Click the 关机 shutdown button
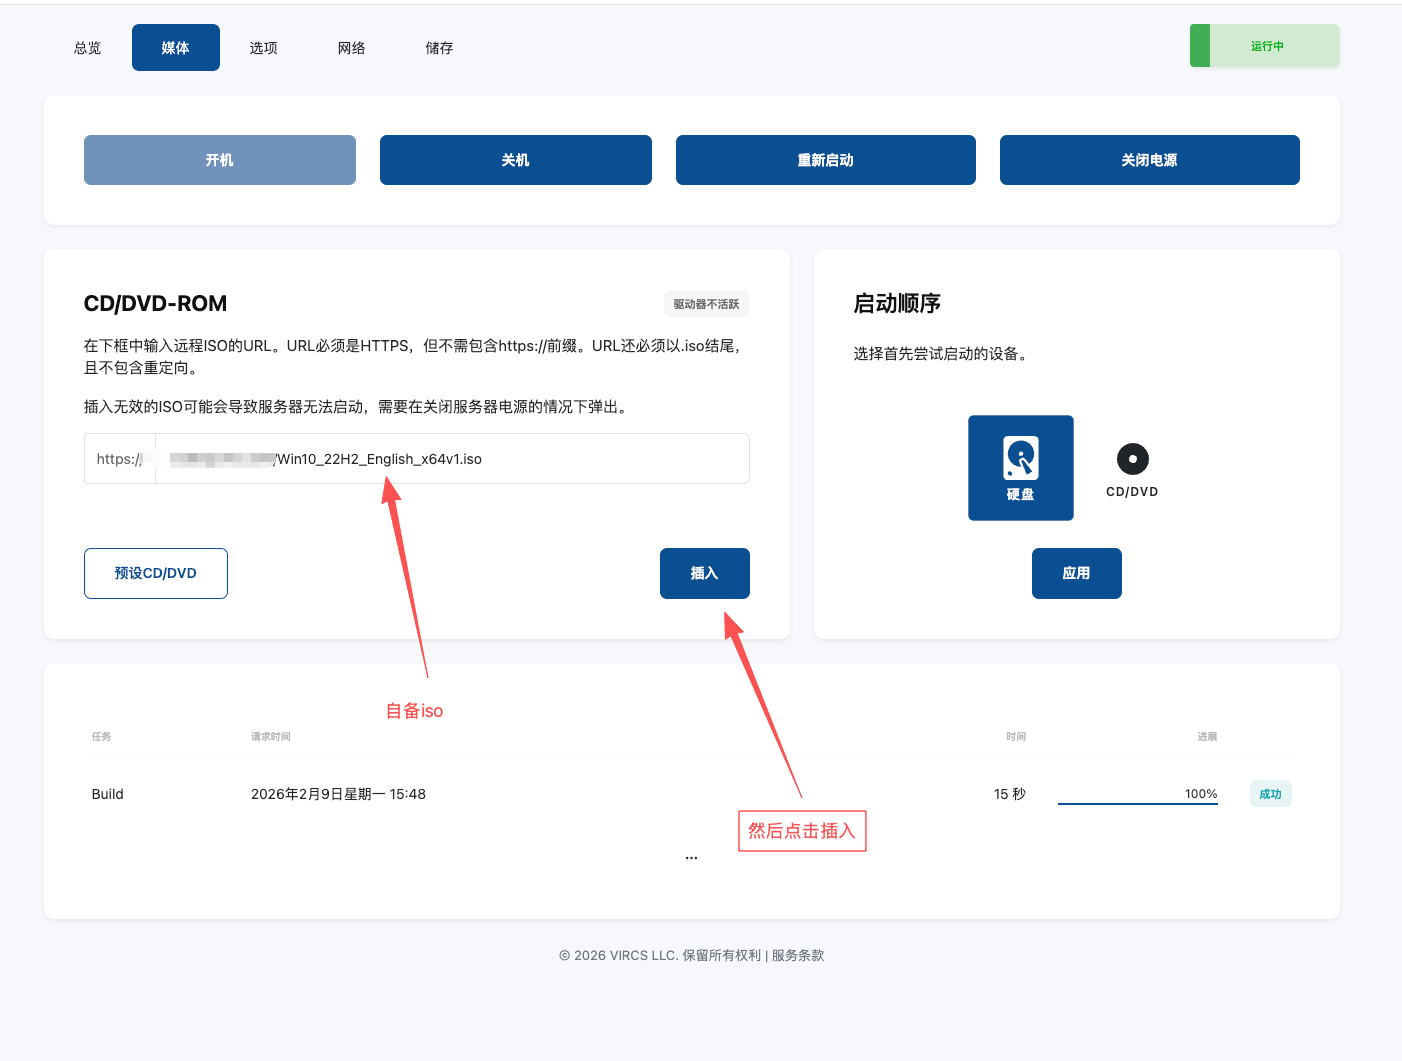 (516, 160)
